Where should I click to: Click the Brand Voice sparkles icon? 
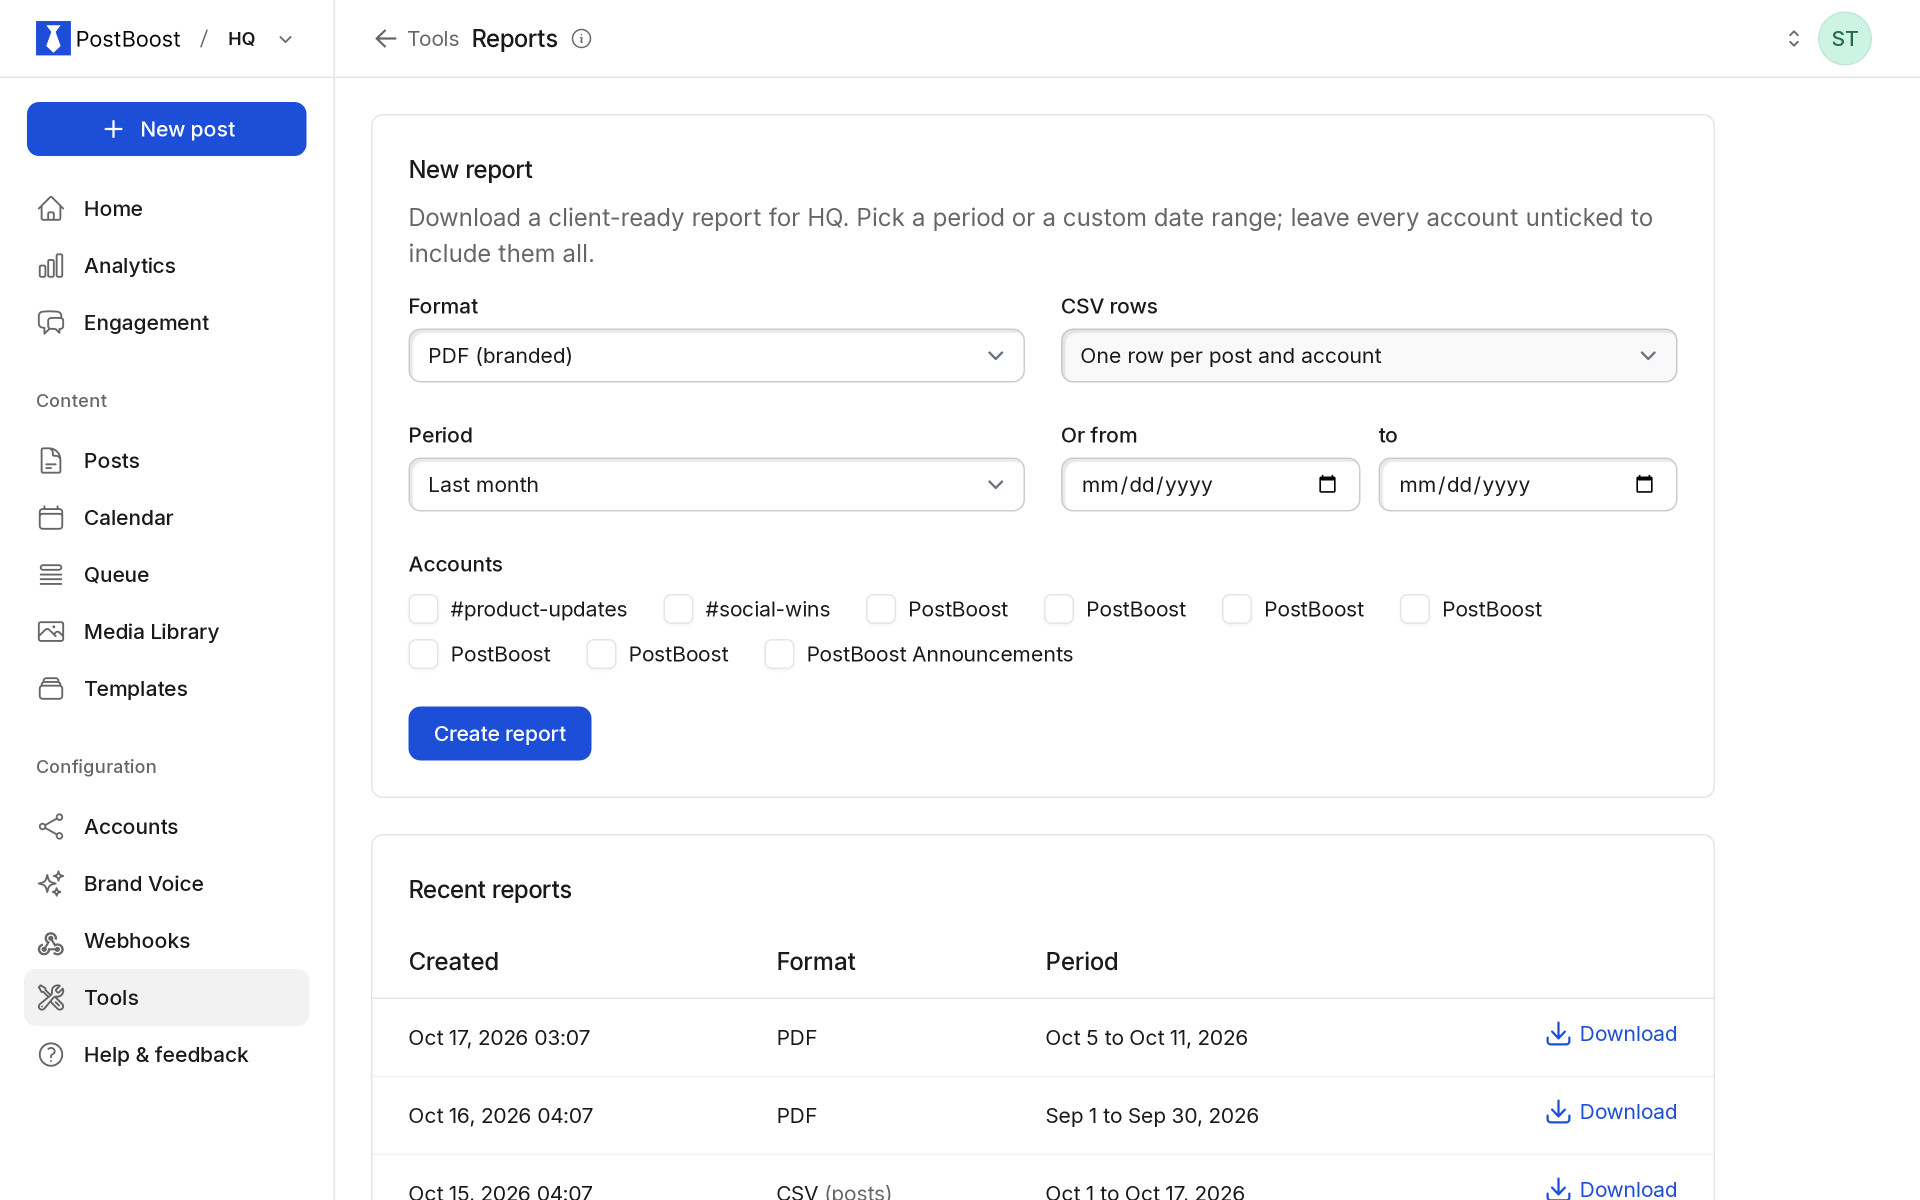[51, 883]
